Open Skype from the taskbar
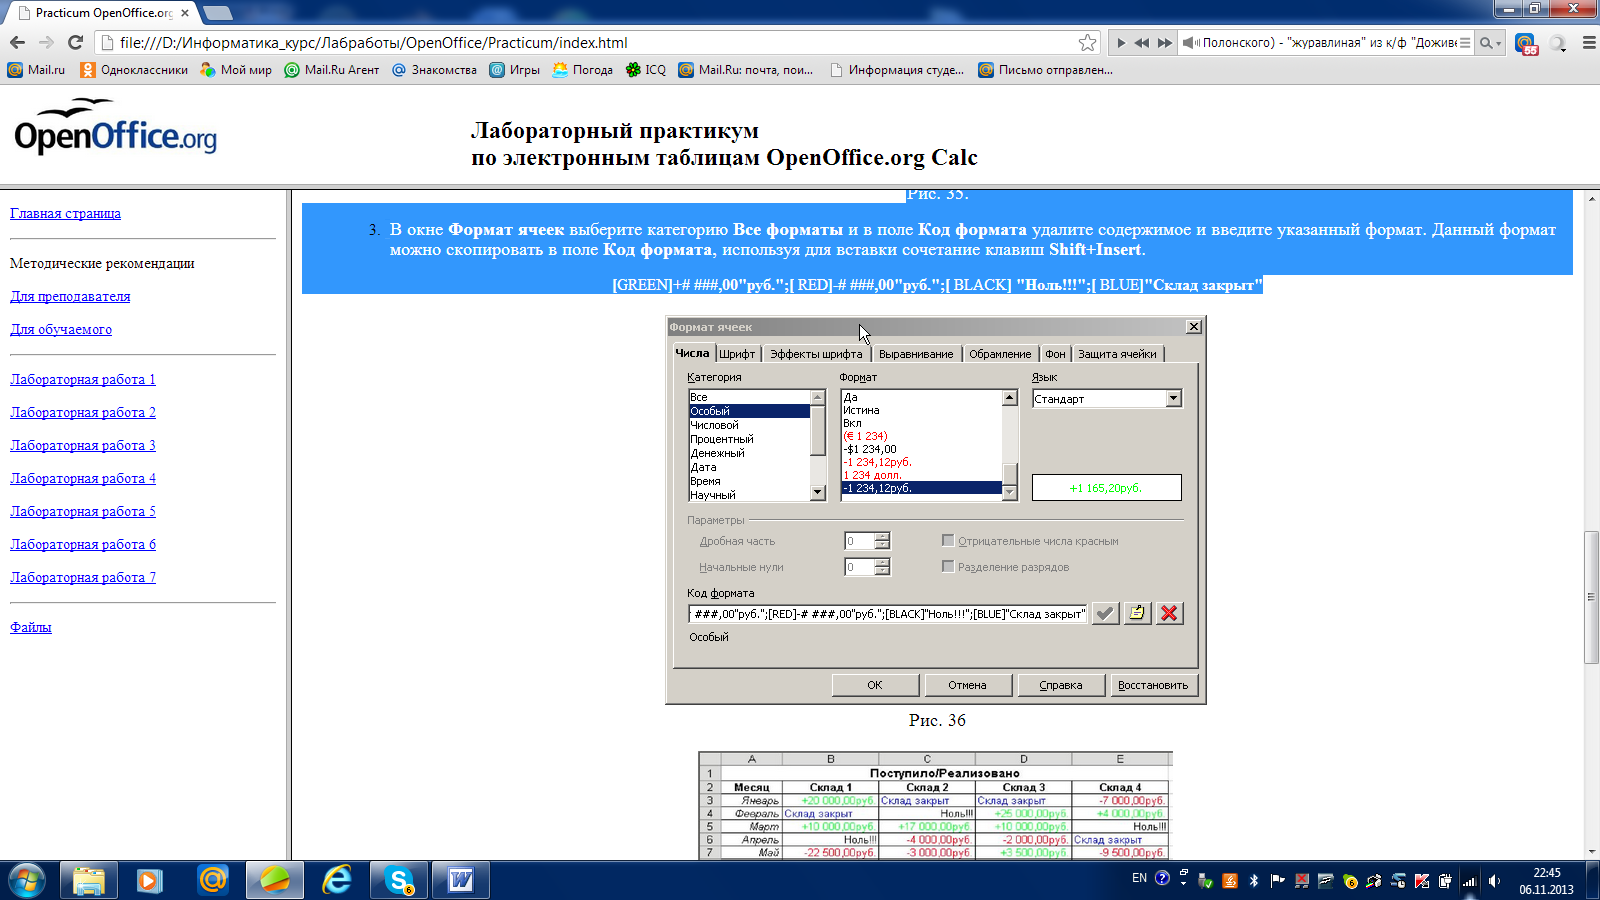This screenshot has width=1600, height=900. tap(399, 880)
